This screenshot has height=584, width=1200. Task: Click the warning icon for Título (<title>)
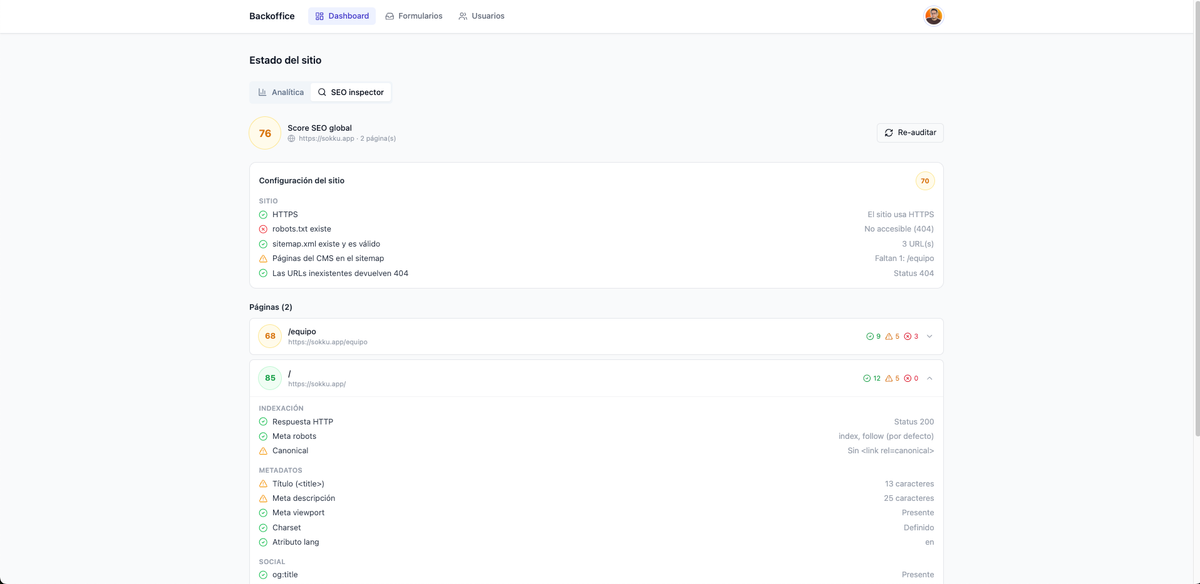tap(263, 484)
